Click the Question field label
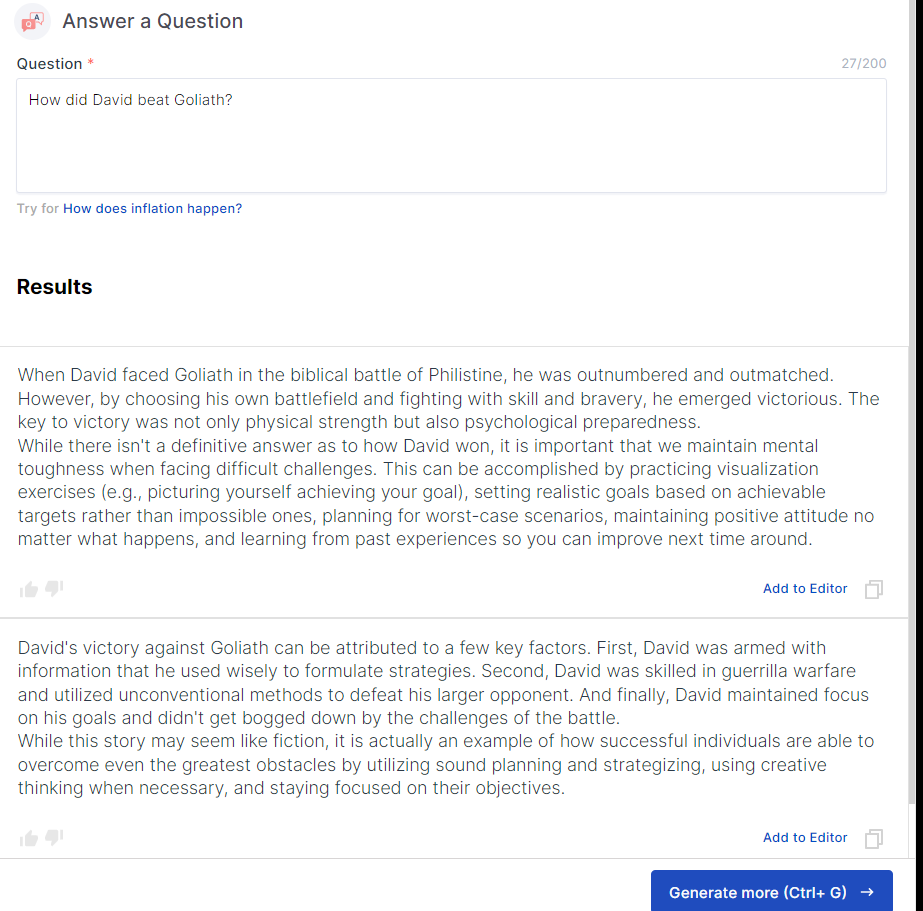Image resolution: width=923 pixels, height=911 pixels. [x=49, y=64]
